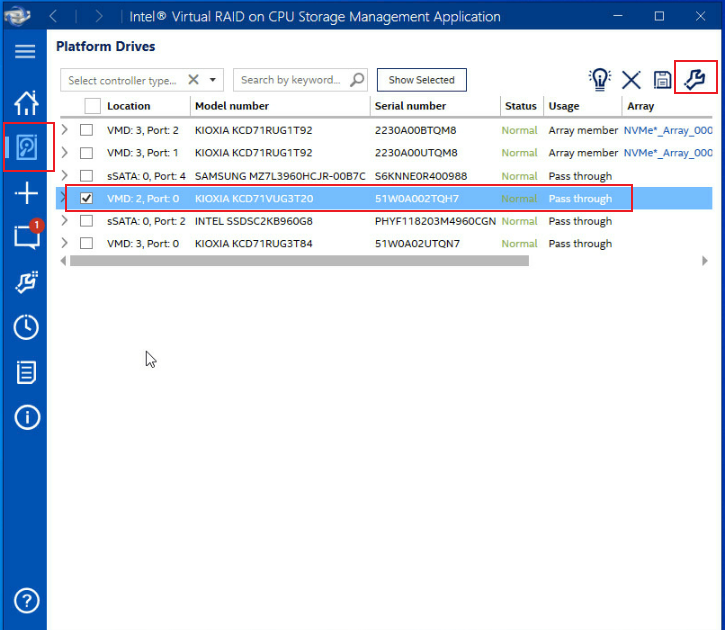Expand the VMD: 3, Port: 2 row

click(65, 130)
